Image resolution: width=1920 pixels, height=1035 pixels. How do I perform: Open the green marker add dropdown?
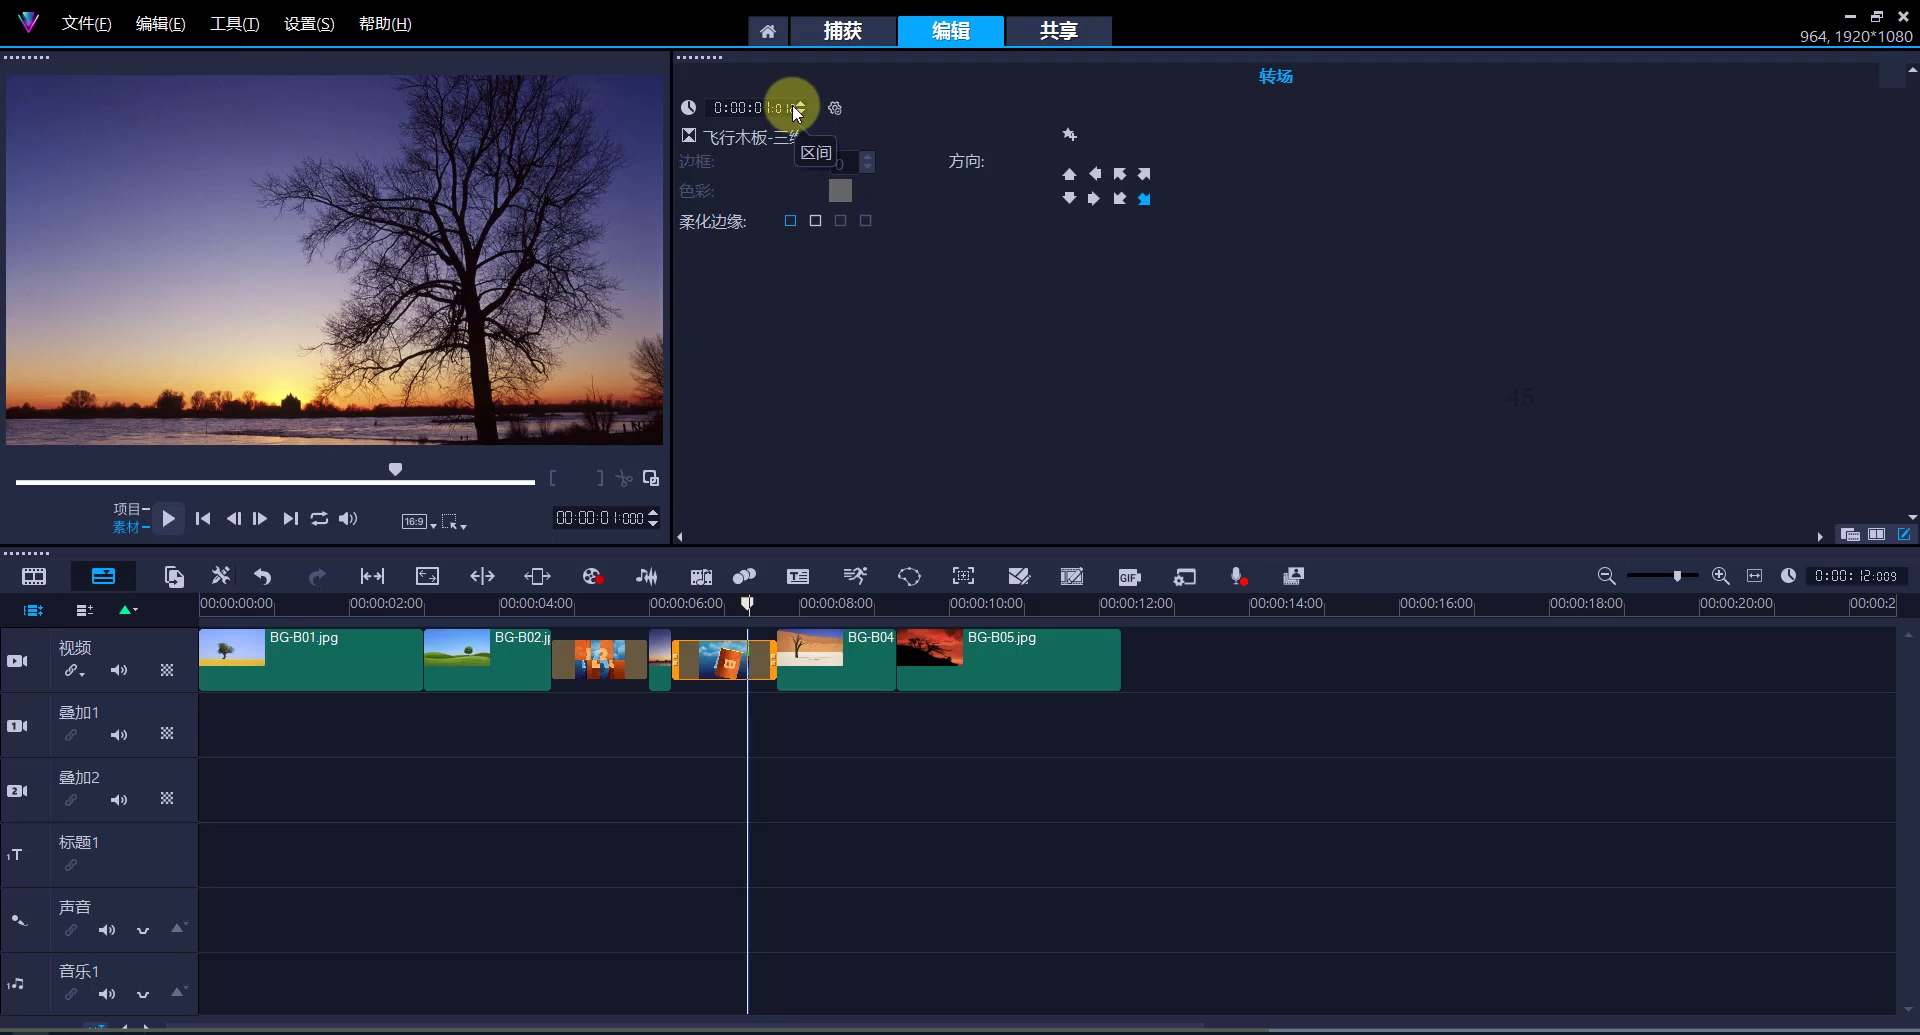[x=128, y=609]
